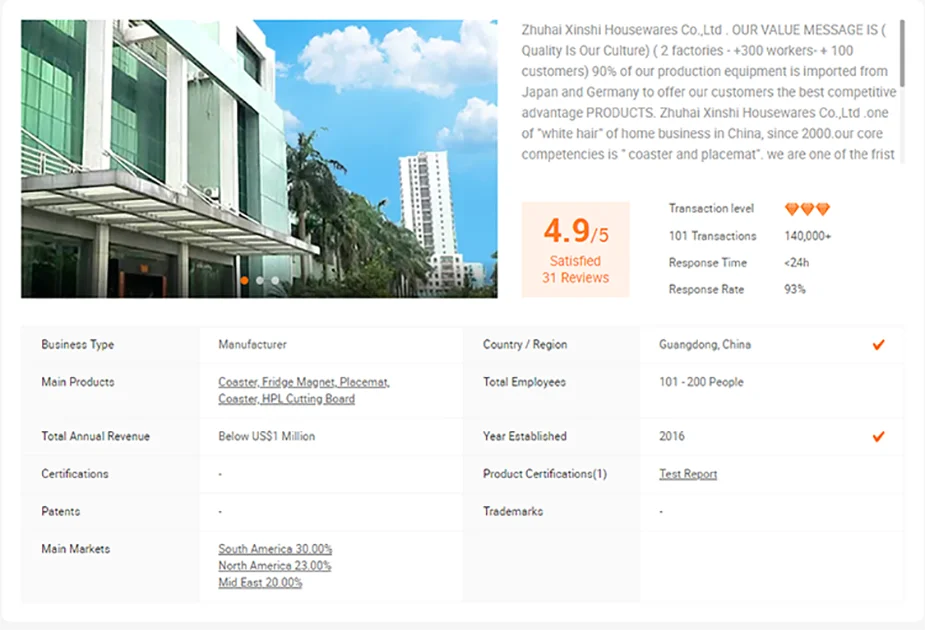Screen dimensions: 925x630
Task: Click the Main Products label
Action: click(78, 382)
